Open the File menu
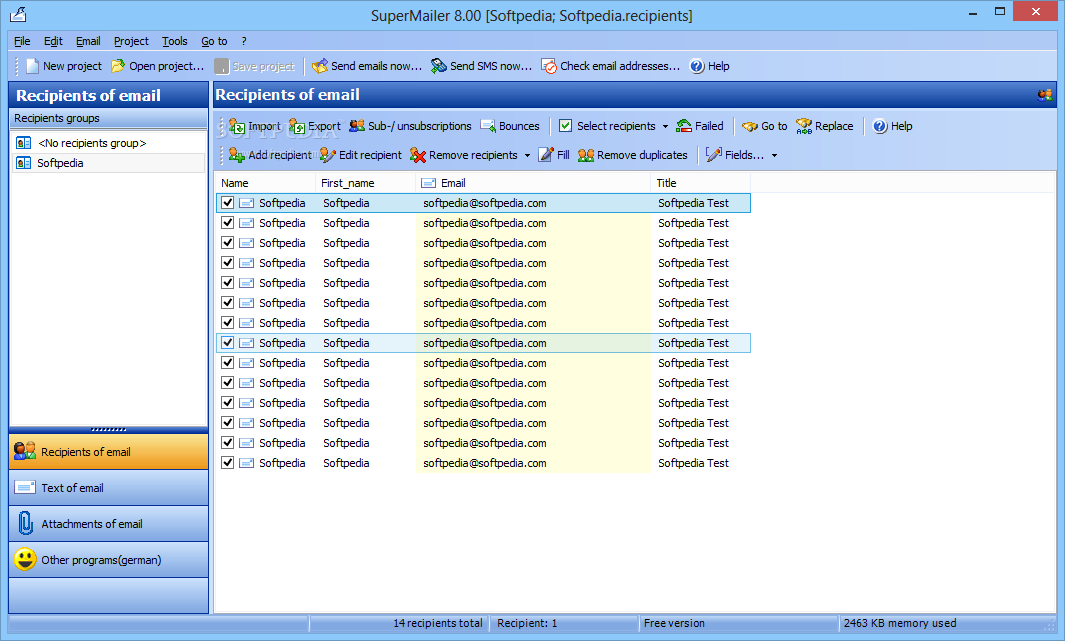This screenshot has height=641, width=1065. [x=22, y=41]
